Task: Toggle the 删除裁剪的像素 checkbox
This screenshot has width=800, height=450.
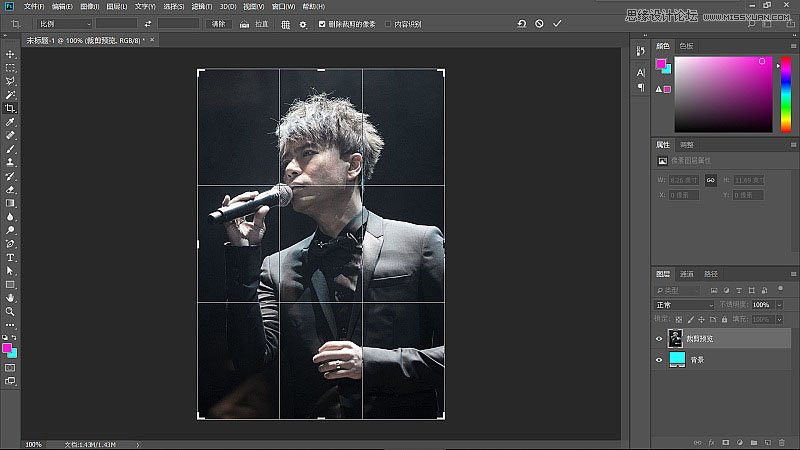Action: 321,23
